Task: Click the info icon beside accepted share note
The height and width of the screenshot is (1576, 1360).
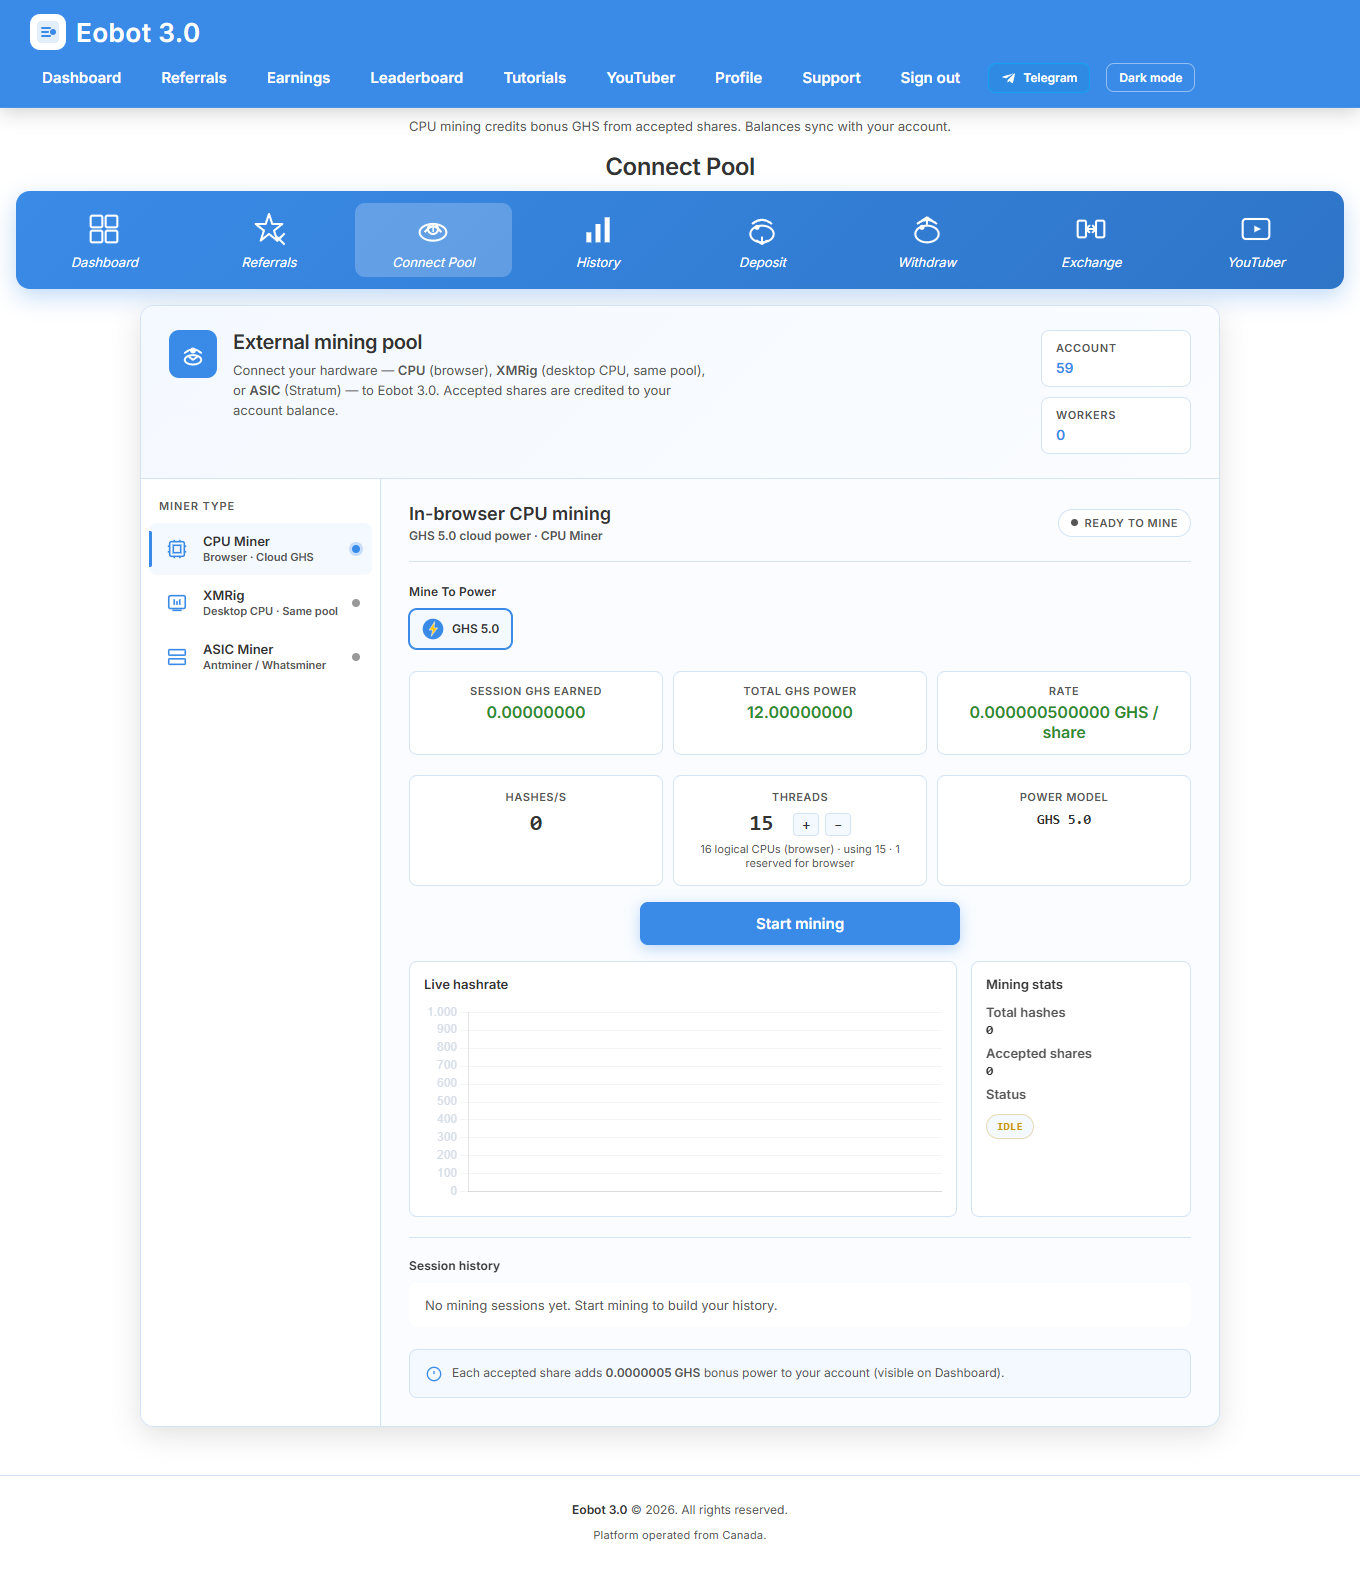Action: [x=434, y=1374]
